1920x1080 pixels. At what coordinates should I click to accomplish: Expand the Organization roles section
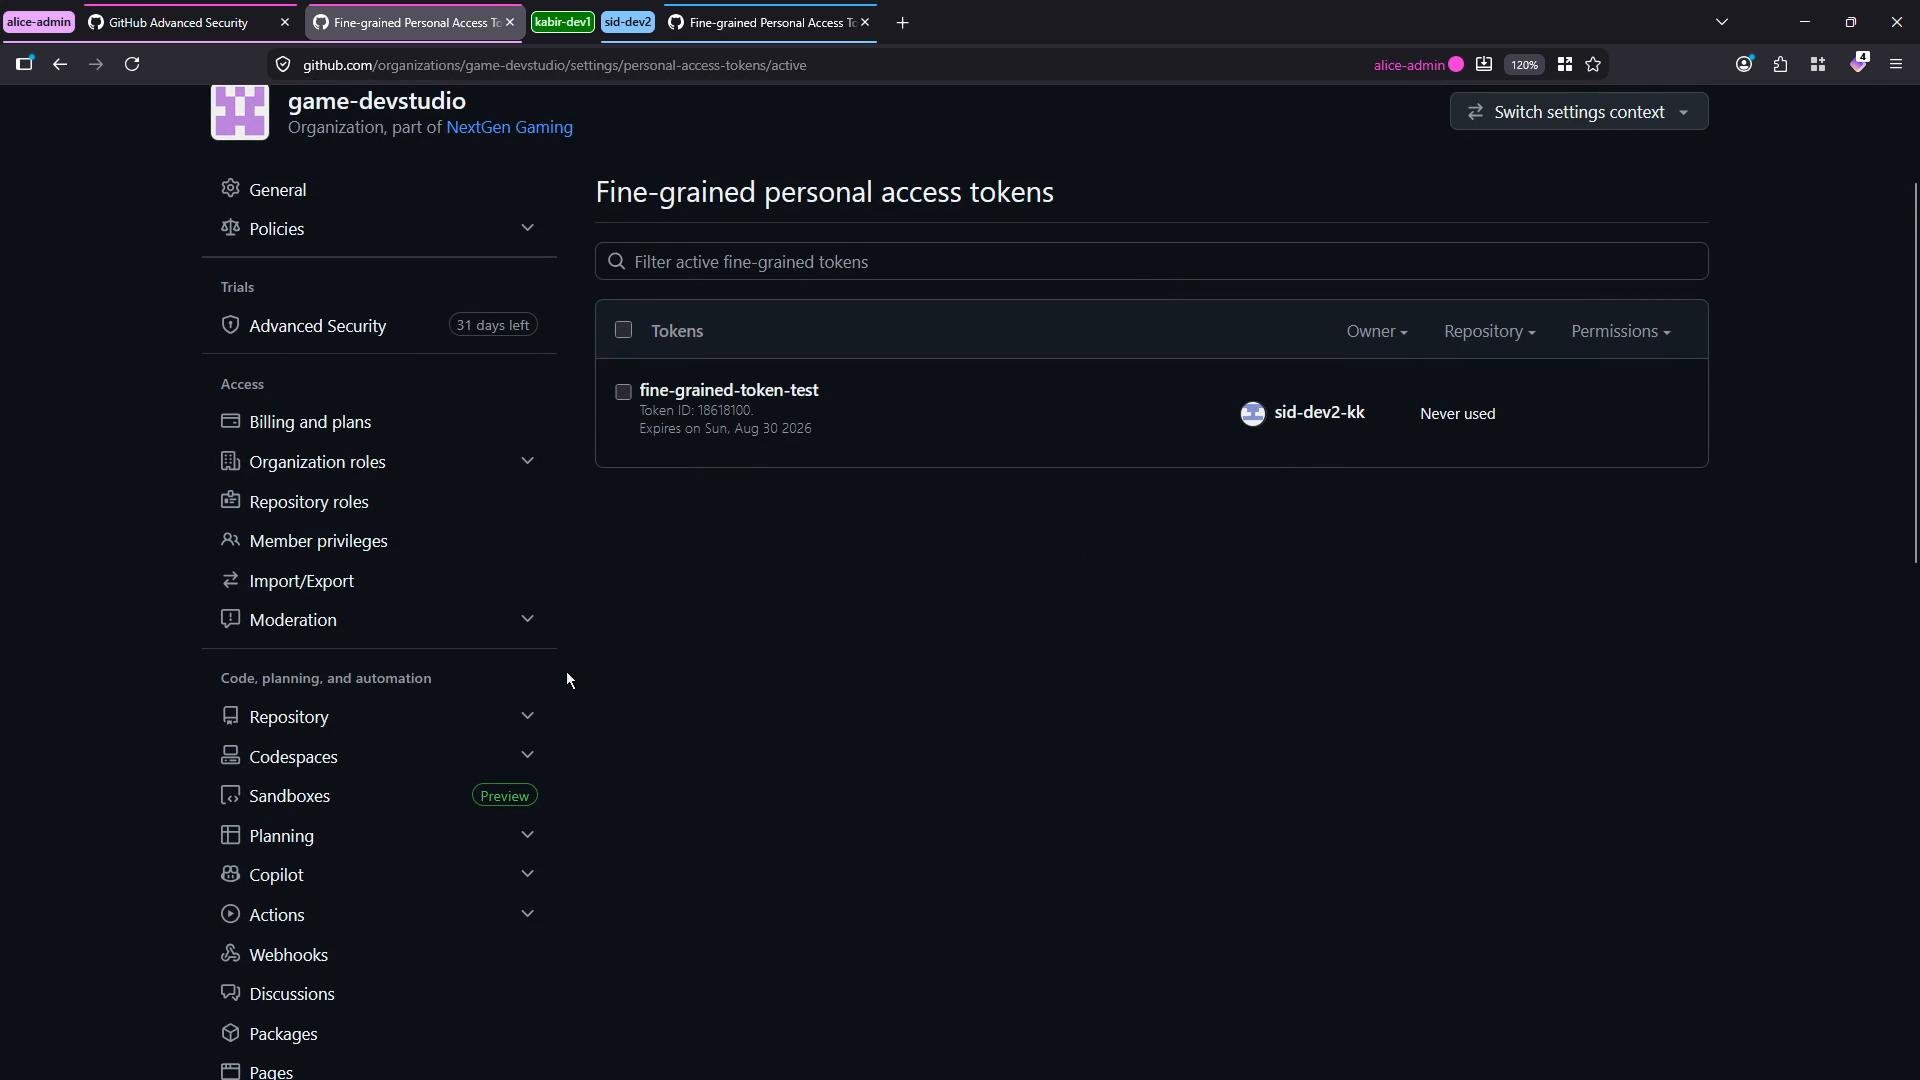click(527, 461)
